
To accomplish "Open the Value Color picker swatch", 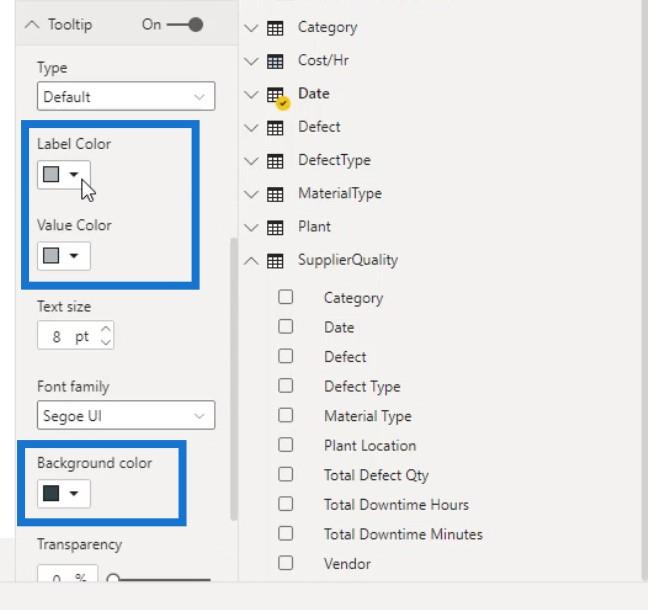I will coord(64,256).
